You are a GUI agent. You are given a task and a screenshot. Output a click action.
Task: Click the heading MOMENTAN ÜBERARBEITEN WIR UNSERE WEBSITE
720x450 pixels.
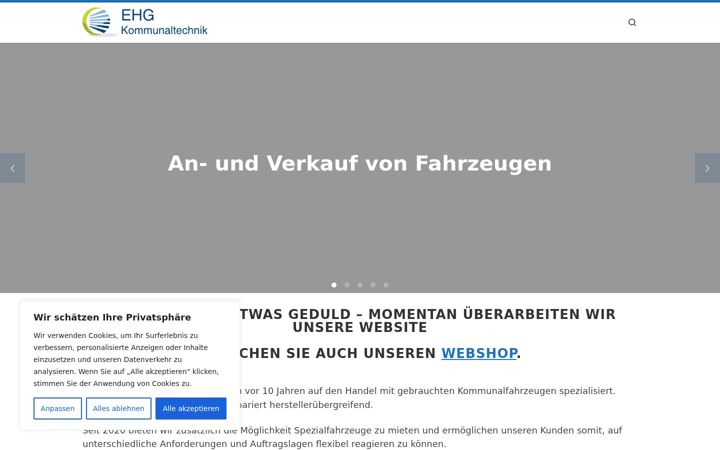pos(360,321)
